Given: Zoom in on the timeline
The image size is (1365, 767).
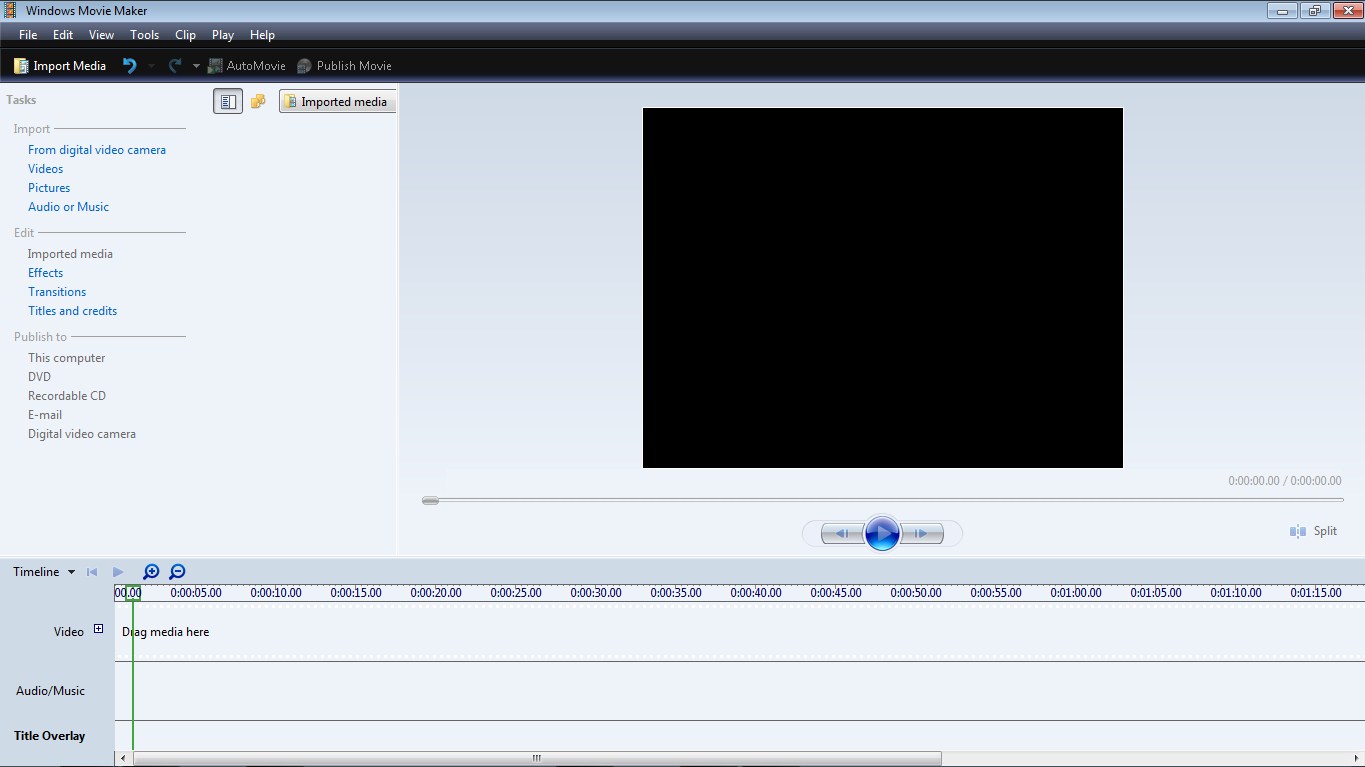Looking at the screenshot, I should click(151, 572).
